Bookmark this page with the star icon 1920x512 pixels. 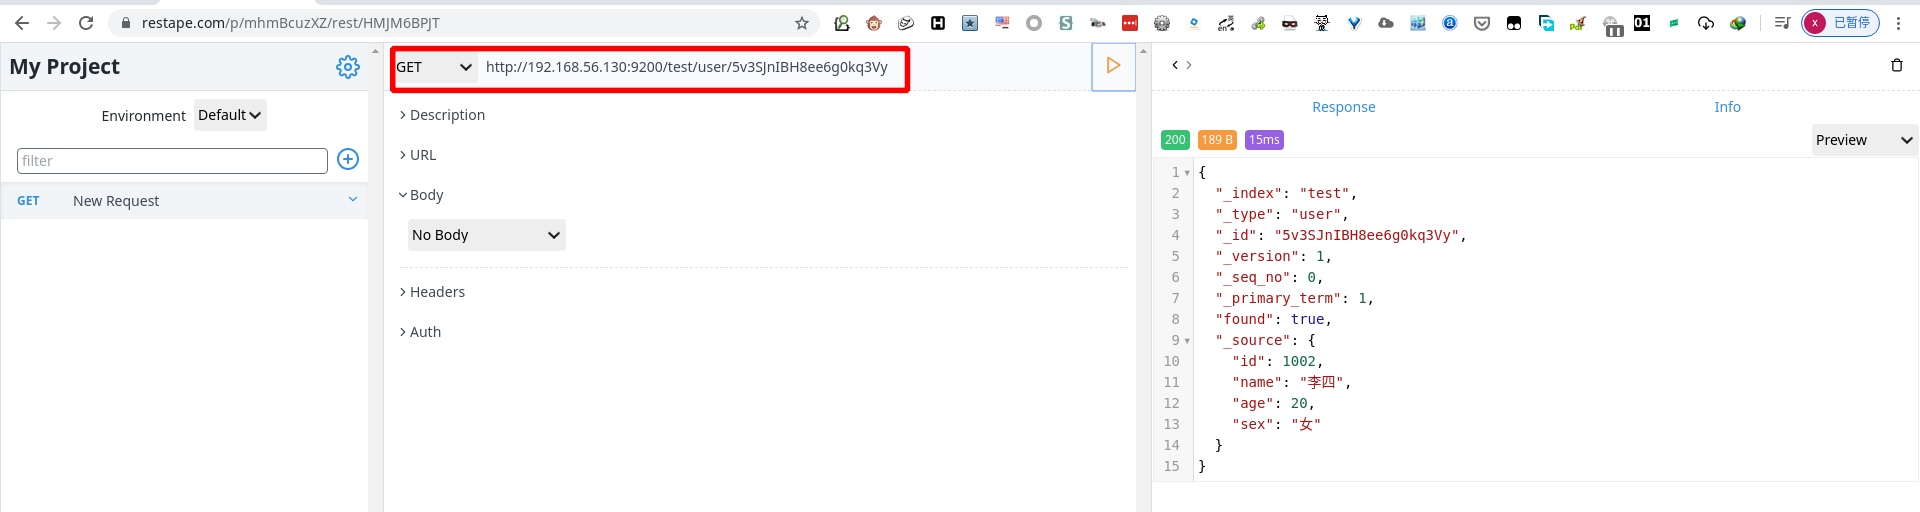(802, 23)
